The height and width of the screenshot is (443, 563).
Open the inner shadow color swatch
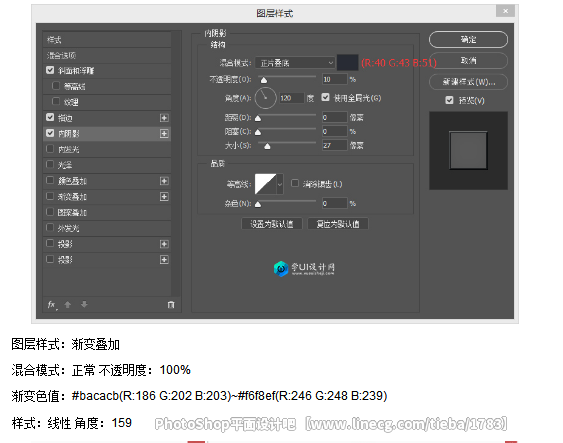(x=347, y=62)
